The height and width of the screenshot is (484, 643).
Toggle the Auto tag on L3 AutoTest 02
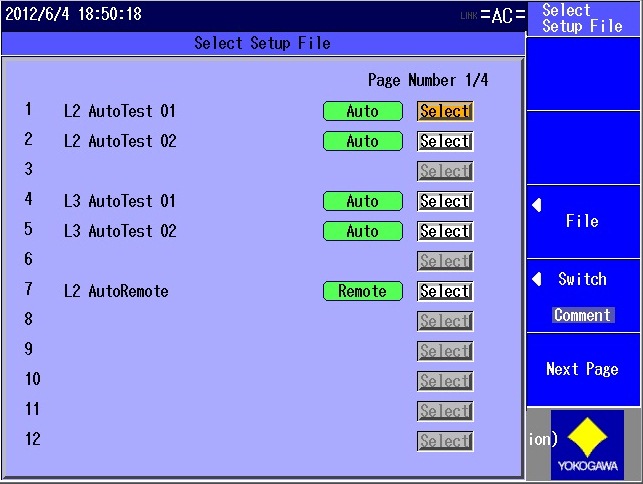(362, 231)
